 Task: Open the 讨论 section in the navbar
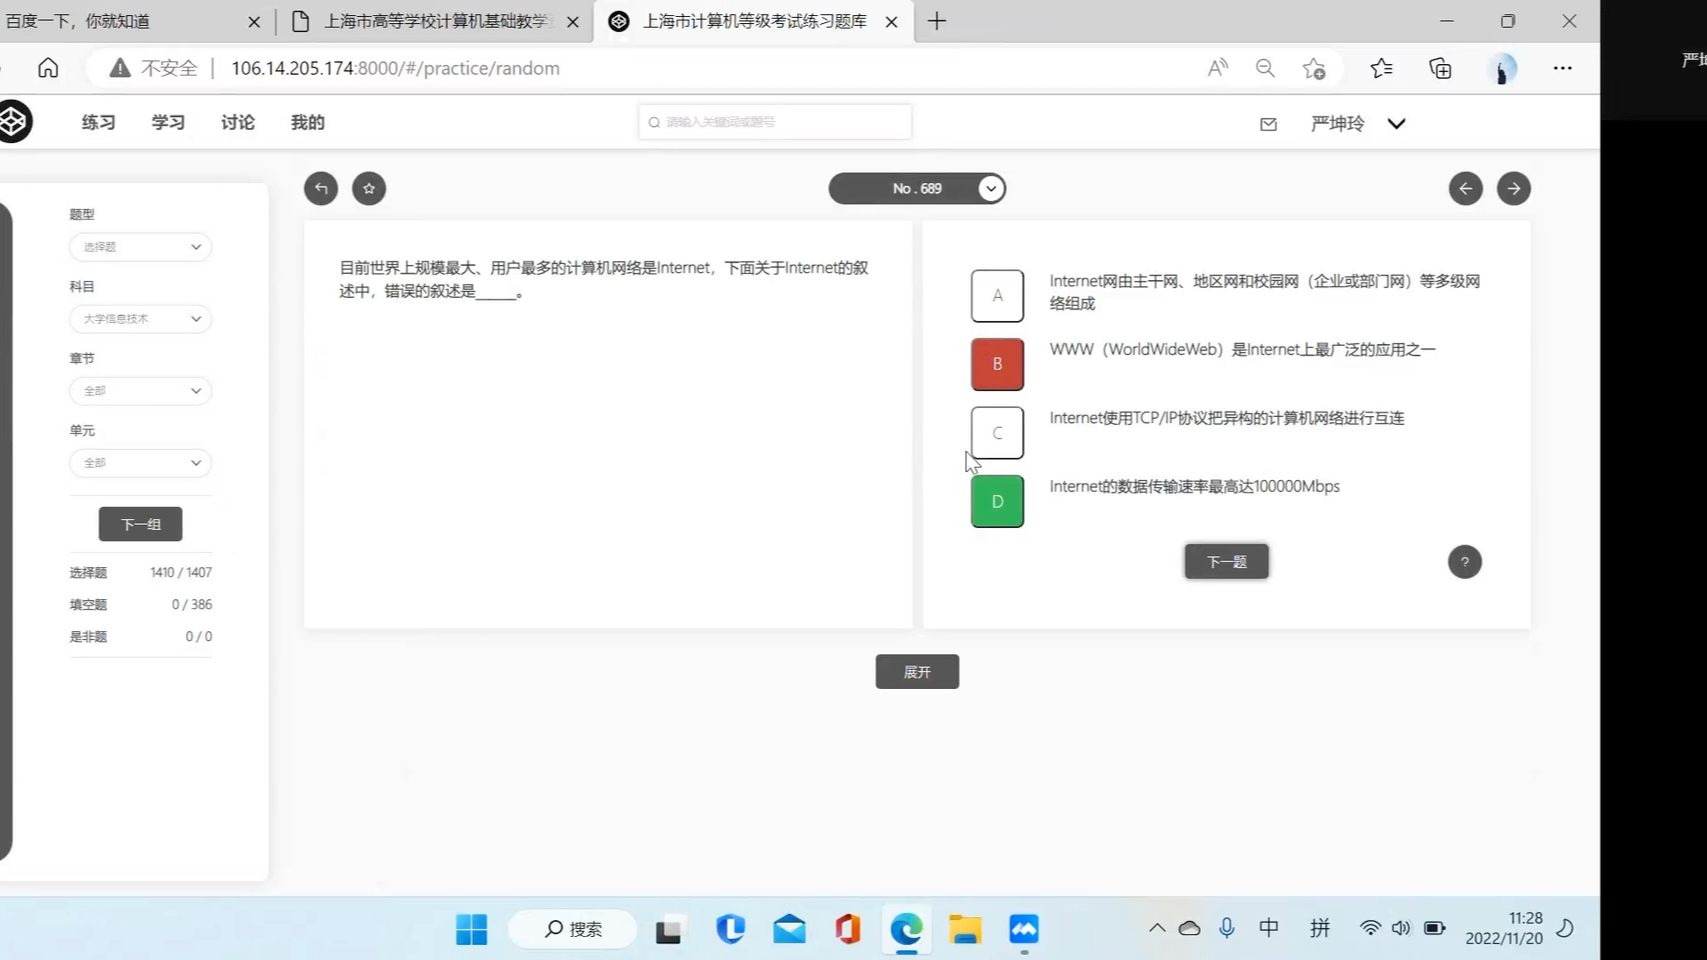click(x=236, y=121)
